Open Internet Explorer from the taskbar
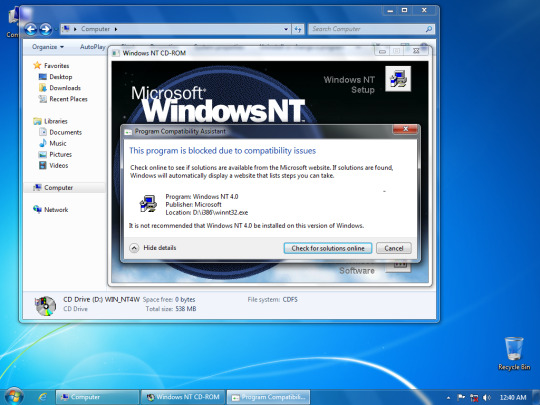 42,397
